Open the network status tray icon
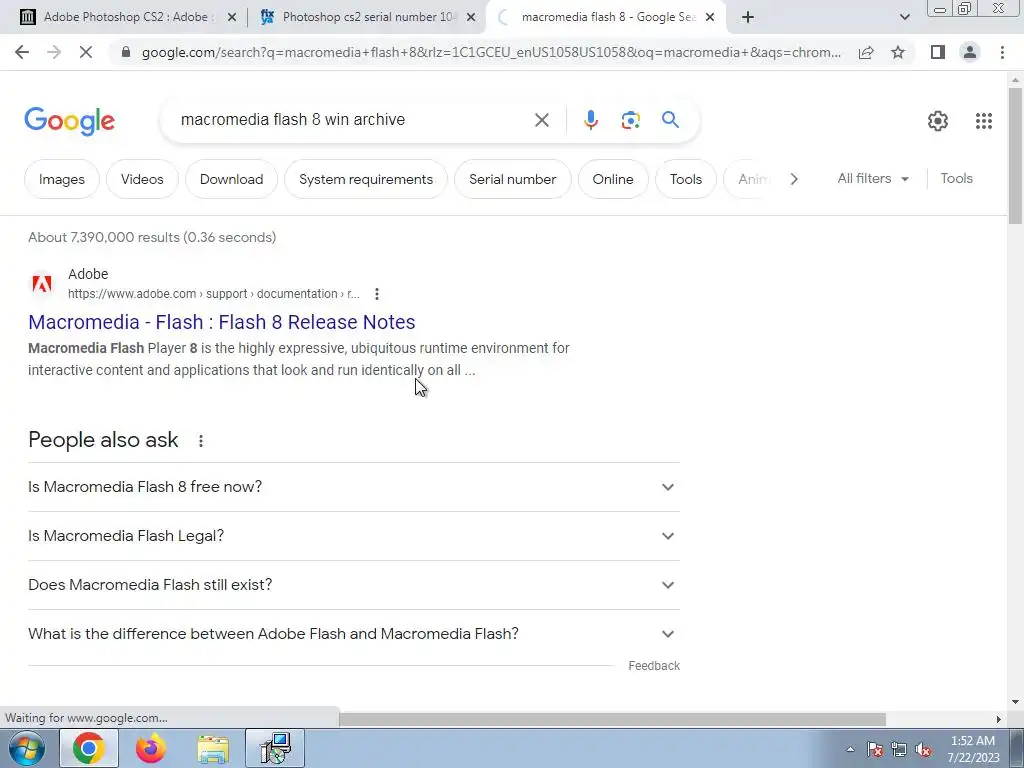The height and width of the screenshot is (768, 1024). pyautogui.click(x=899, y=750)
